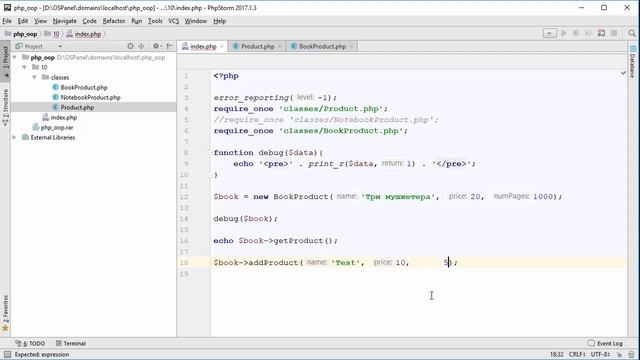Screen dimensions: 640x360
Task: Click tool windows quick access icon in status bar
Action: [7, 354]
